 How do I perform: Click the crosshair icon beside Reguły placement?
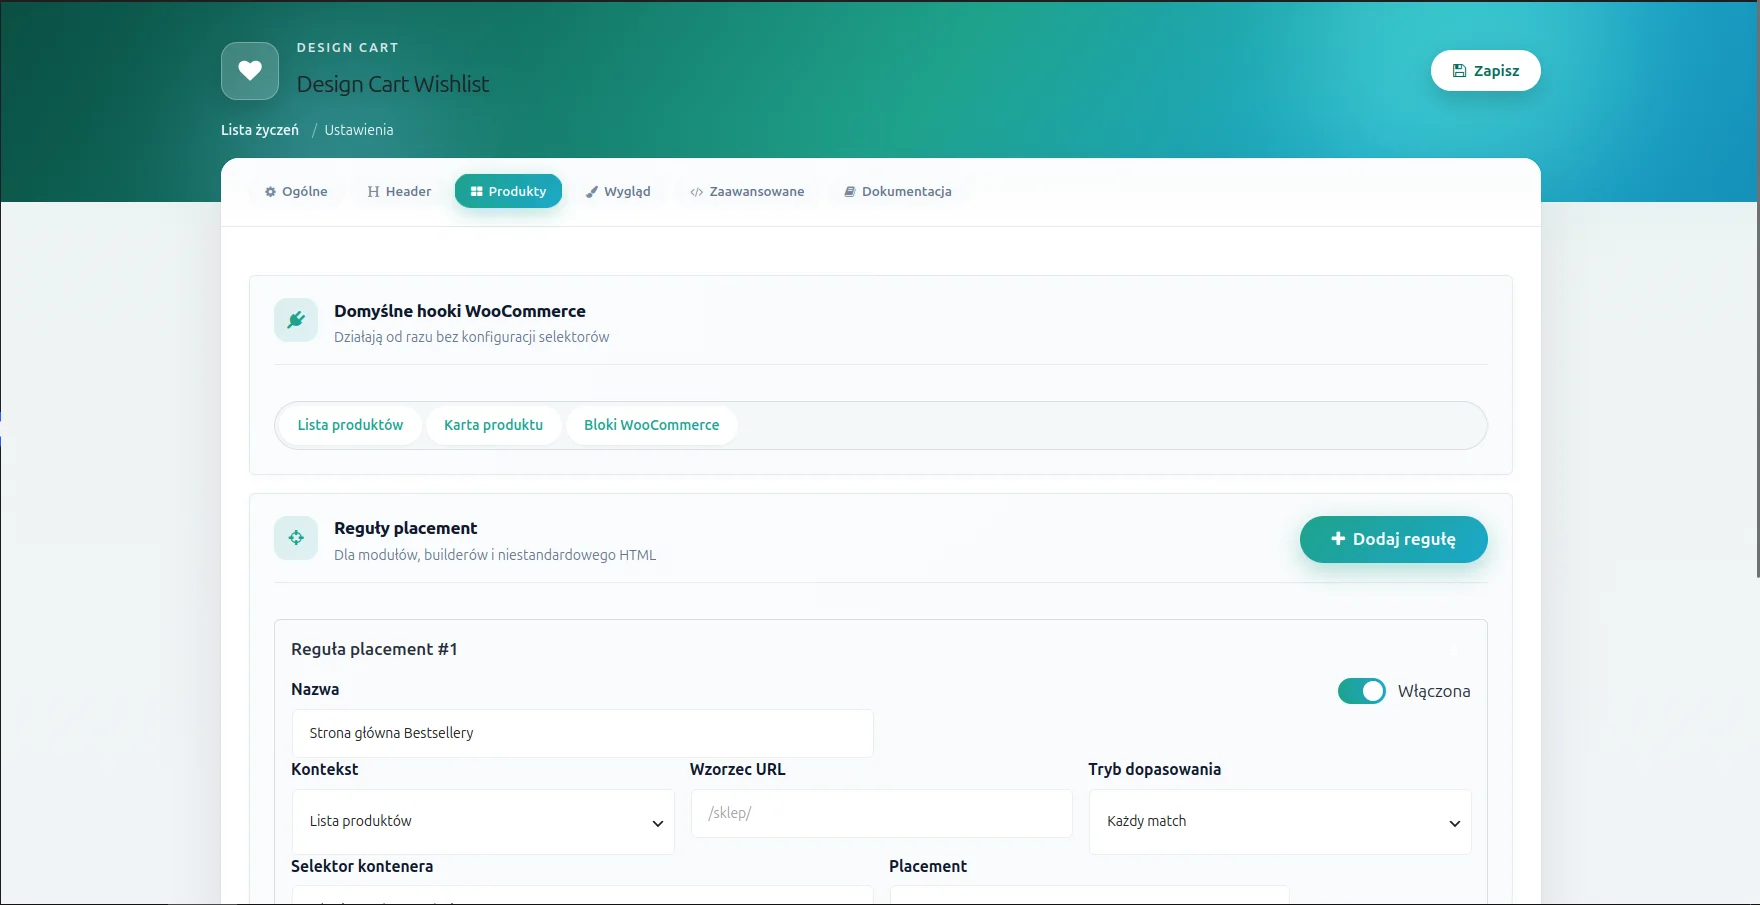[x=296, y=538]
